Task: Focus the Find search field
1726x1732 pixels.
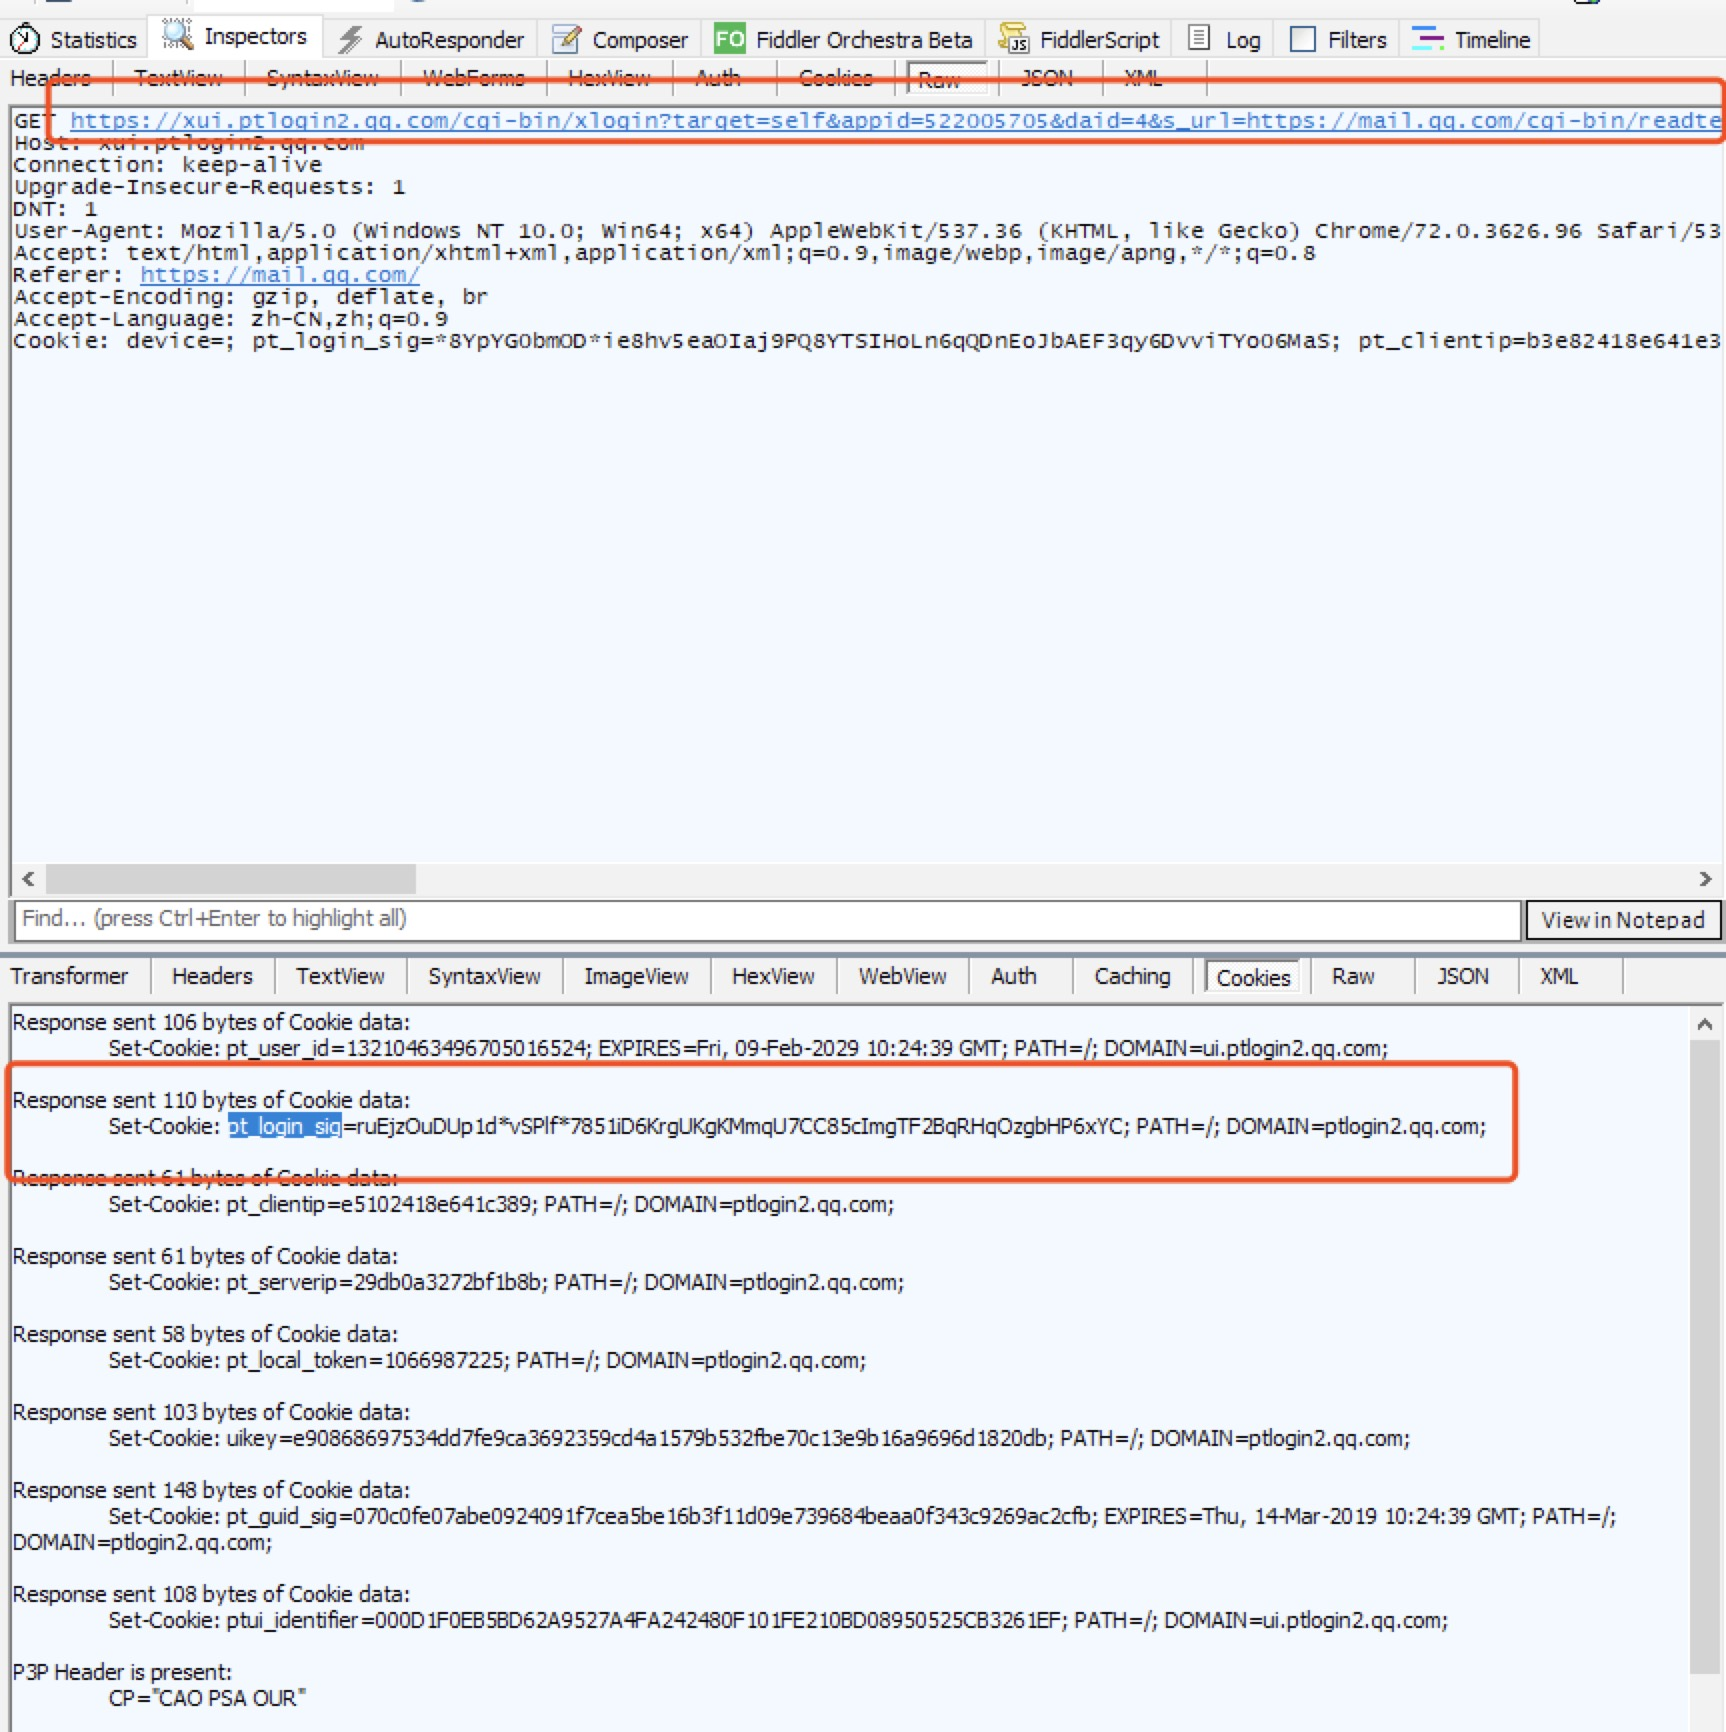Action: pos(767,919)
